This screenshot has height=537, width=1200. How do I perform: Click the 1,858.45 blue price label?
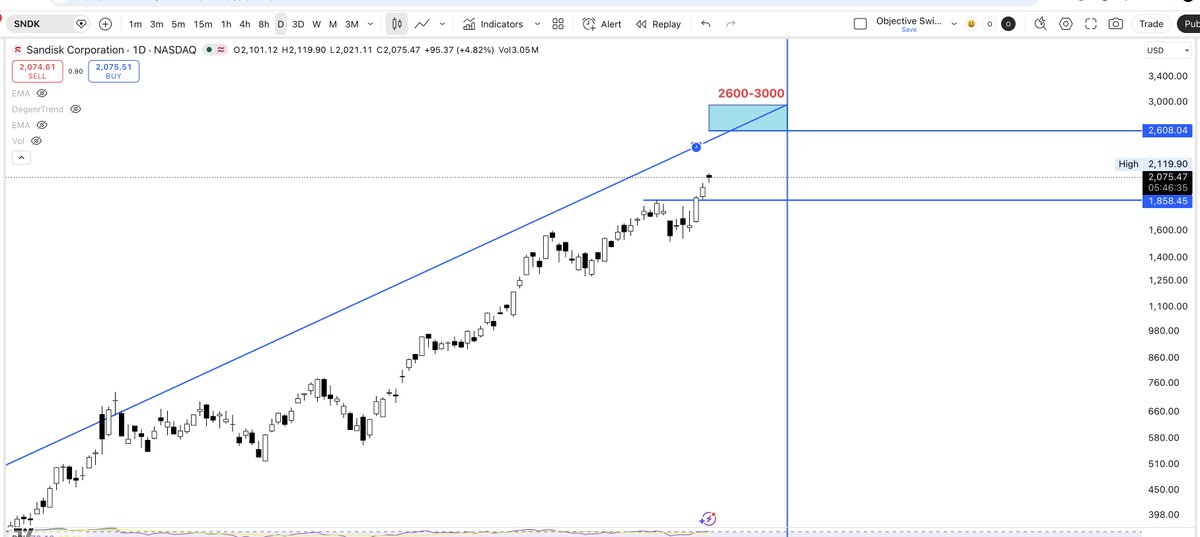(1168, 201)
